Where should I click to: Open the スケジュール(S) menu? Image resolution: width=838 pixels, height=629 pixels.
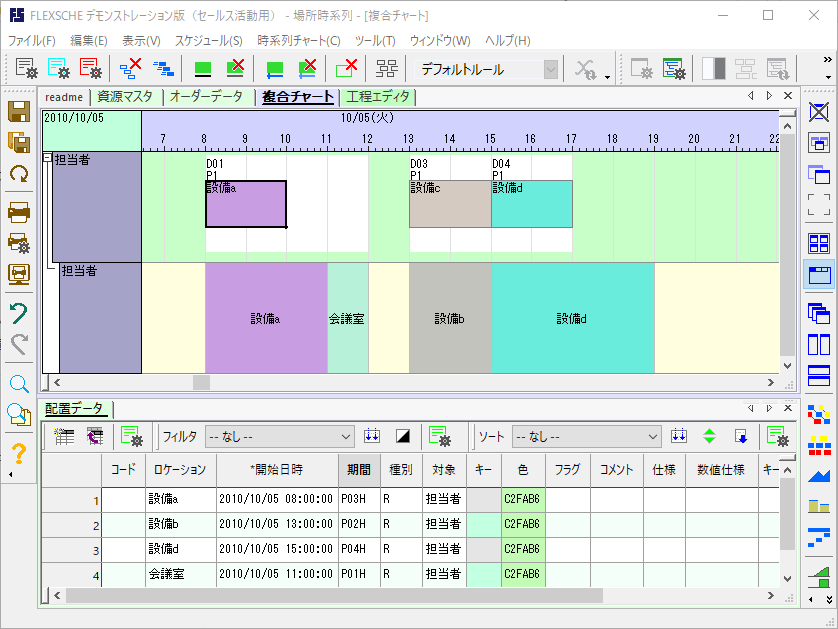208,41
